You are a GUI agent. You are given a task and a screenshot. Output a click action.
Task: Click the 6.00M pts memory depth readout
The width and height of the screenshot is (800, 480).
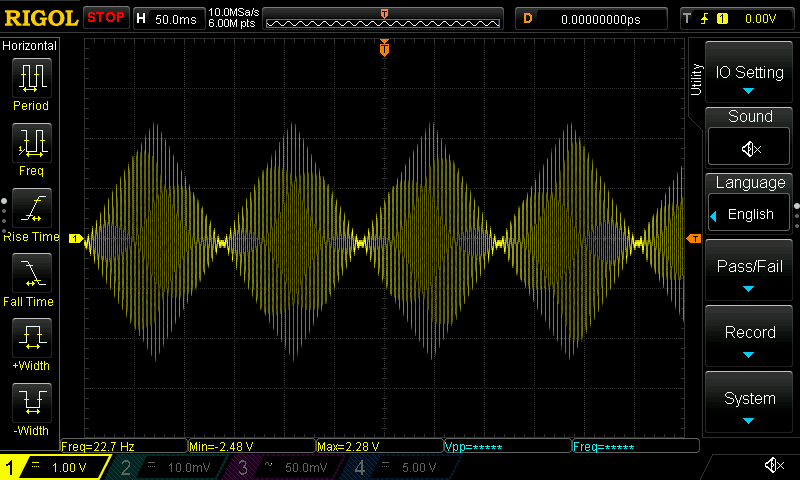[232, 23]
